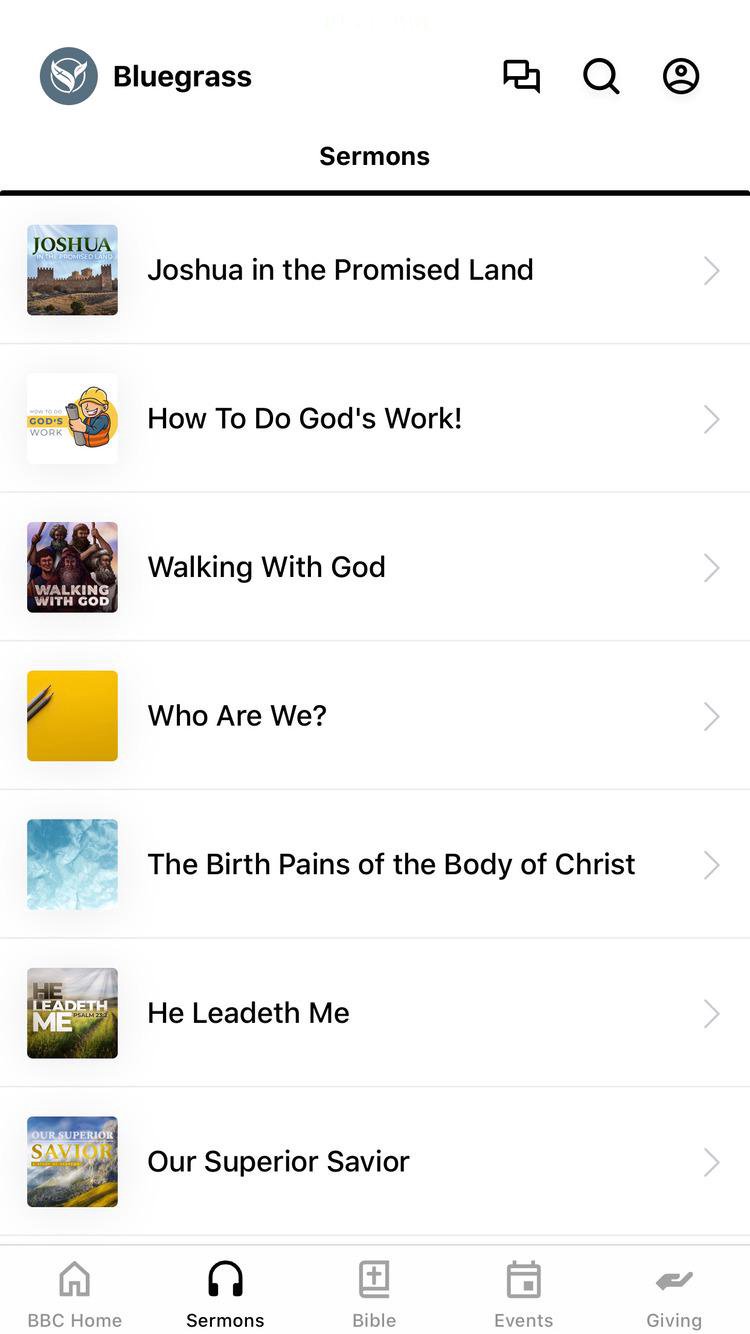Go to BBC Home tab
The height and width of the screenshot is (1334, 750).
(x=75, y=1294)
